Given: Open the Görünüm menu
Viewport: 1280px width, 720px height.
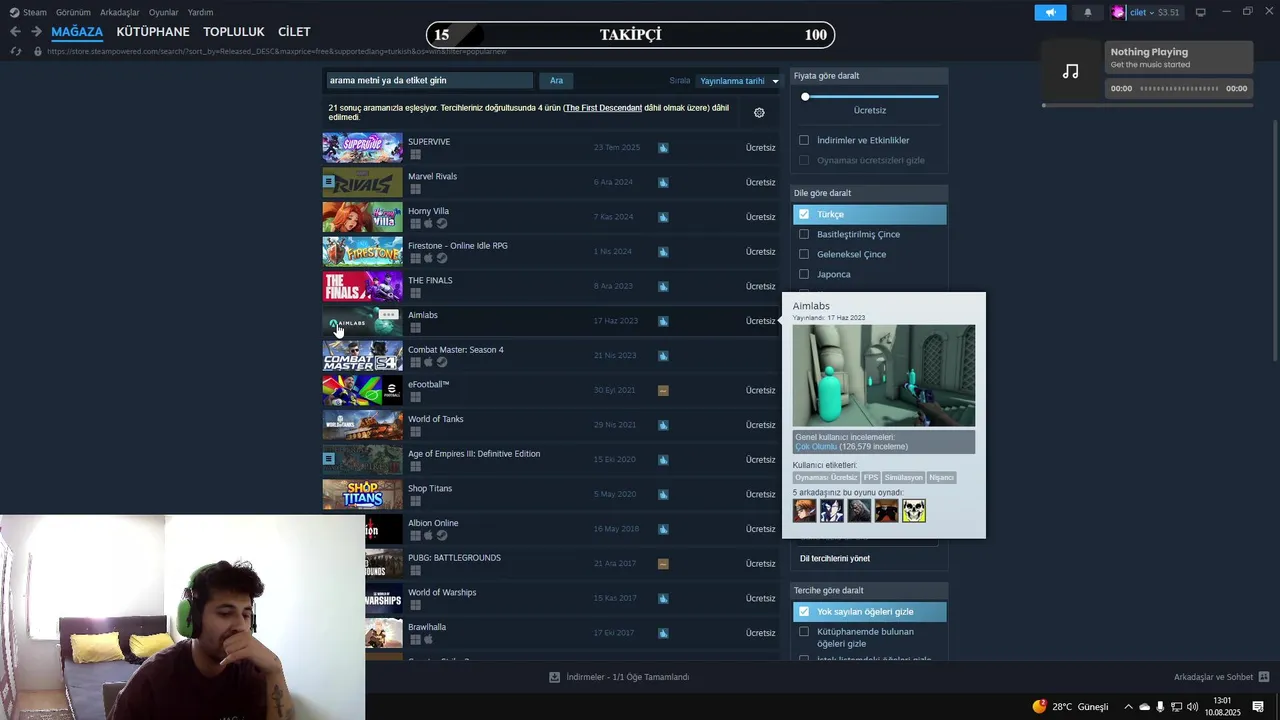Looking at the screenshot, I should [x=73, y=12].
